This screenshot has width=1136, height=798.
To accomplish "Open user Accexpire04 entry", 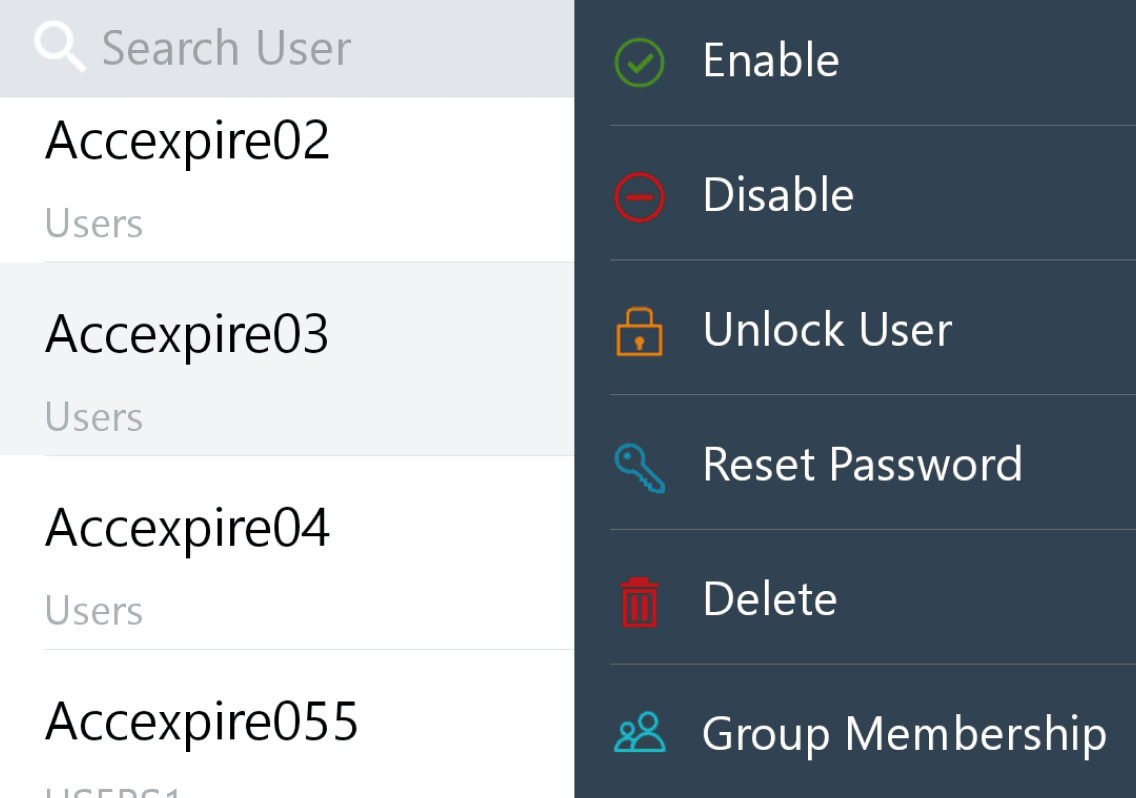I will (x=188, y=528).
